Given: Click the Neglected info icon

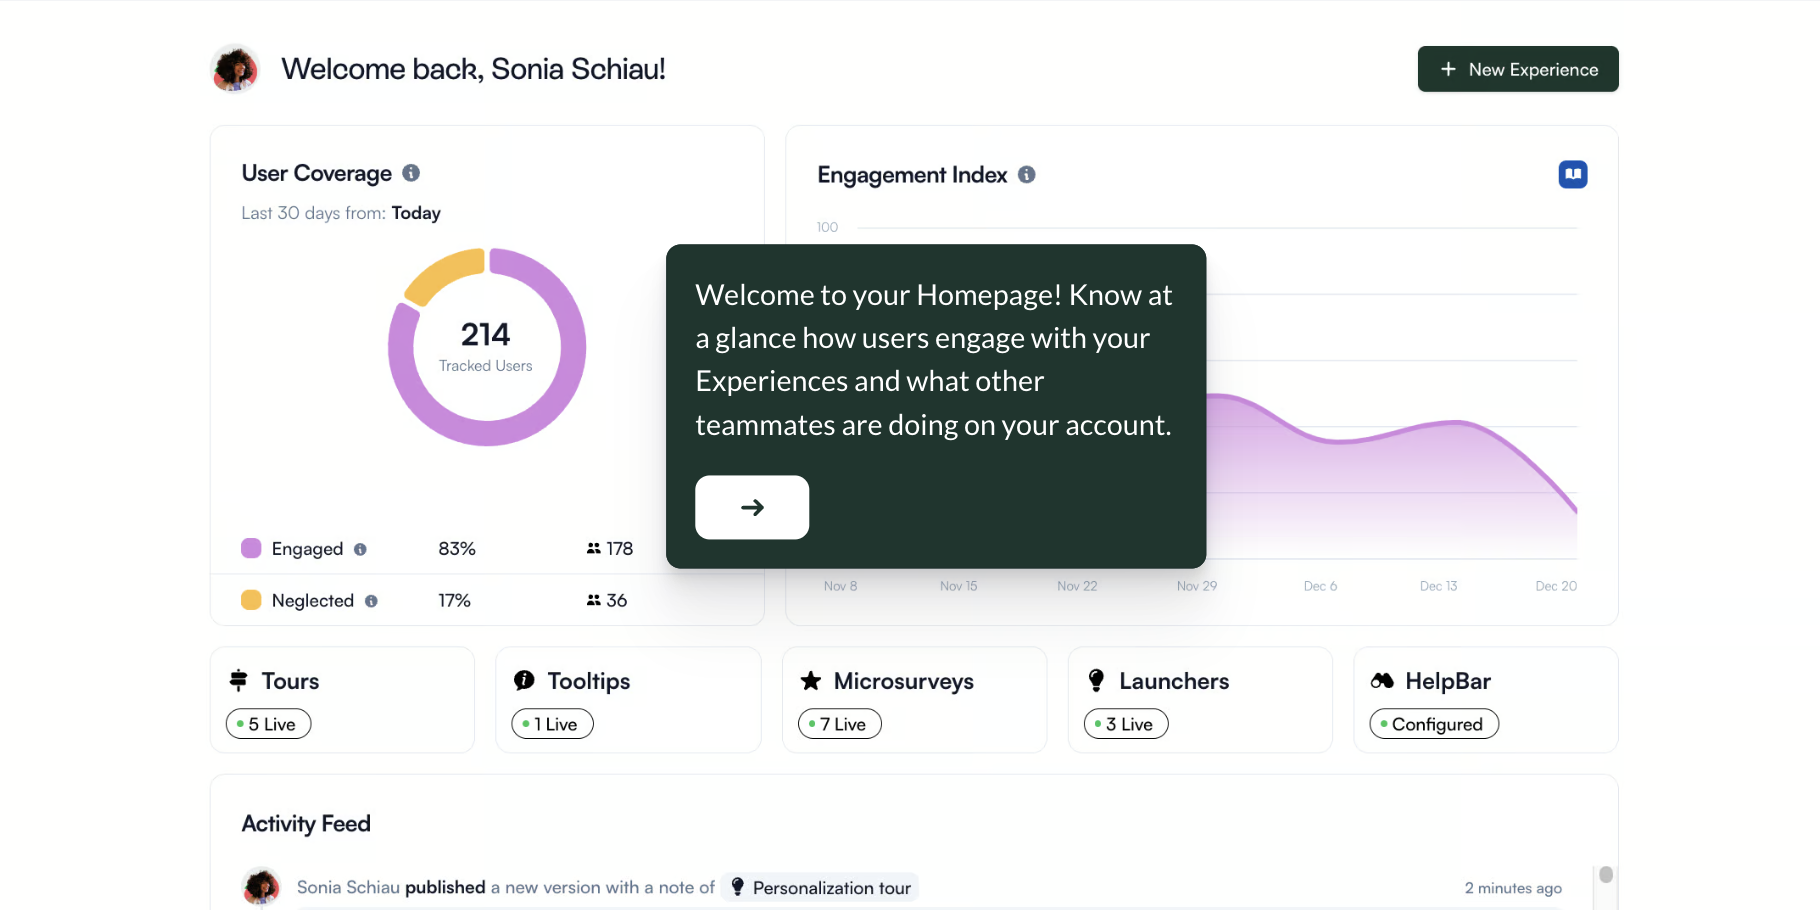Looking at the screenshot, I should coord(371,601).
